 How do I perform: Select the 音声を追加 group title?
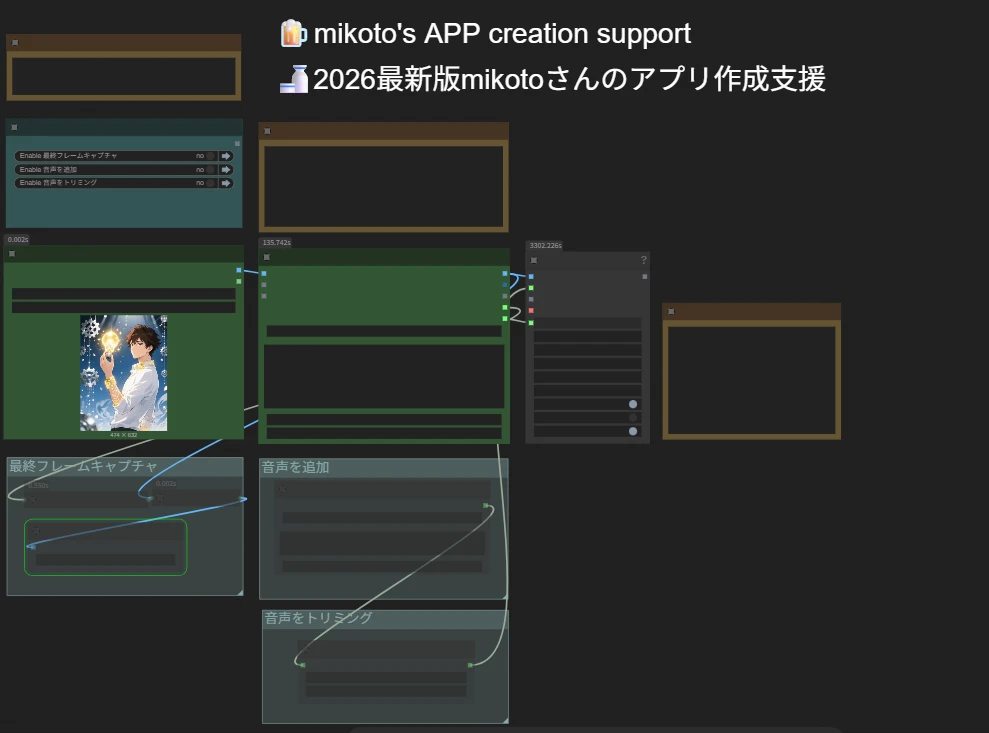[296, 467]
